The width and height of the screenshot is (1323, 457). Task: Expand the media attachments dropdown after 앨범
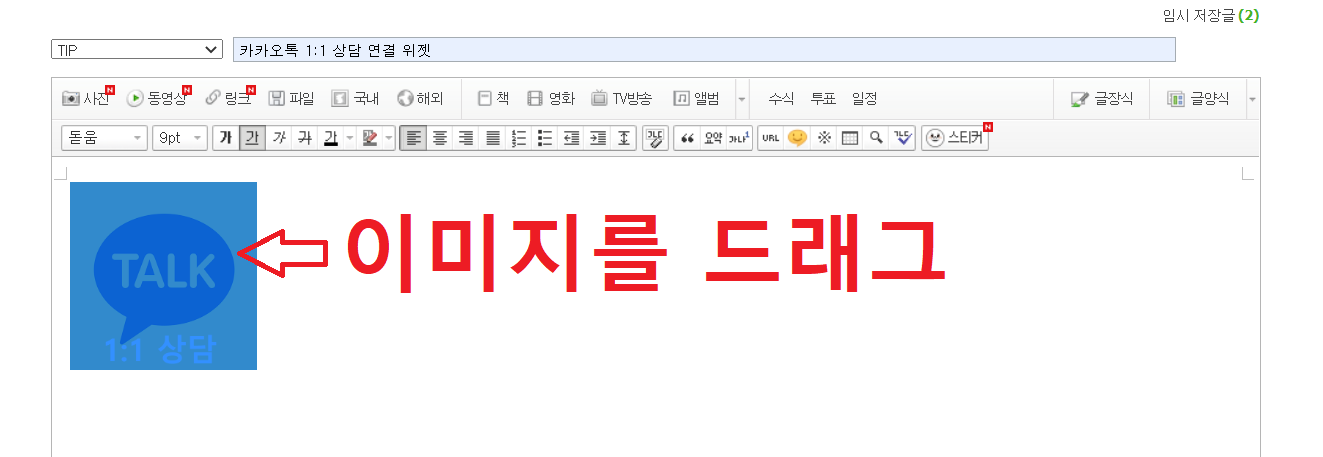click(x=742, y=99)
